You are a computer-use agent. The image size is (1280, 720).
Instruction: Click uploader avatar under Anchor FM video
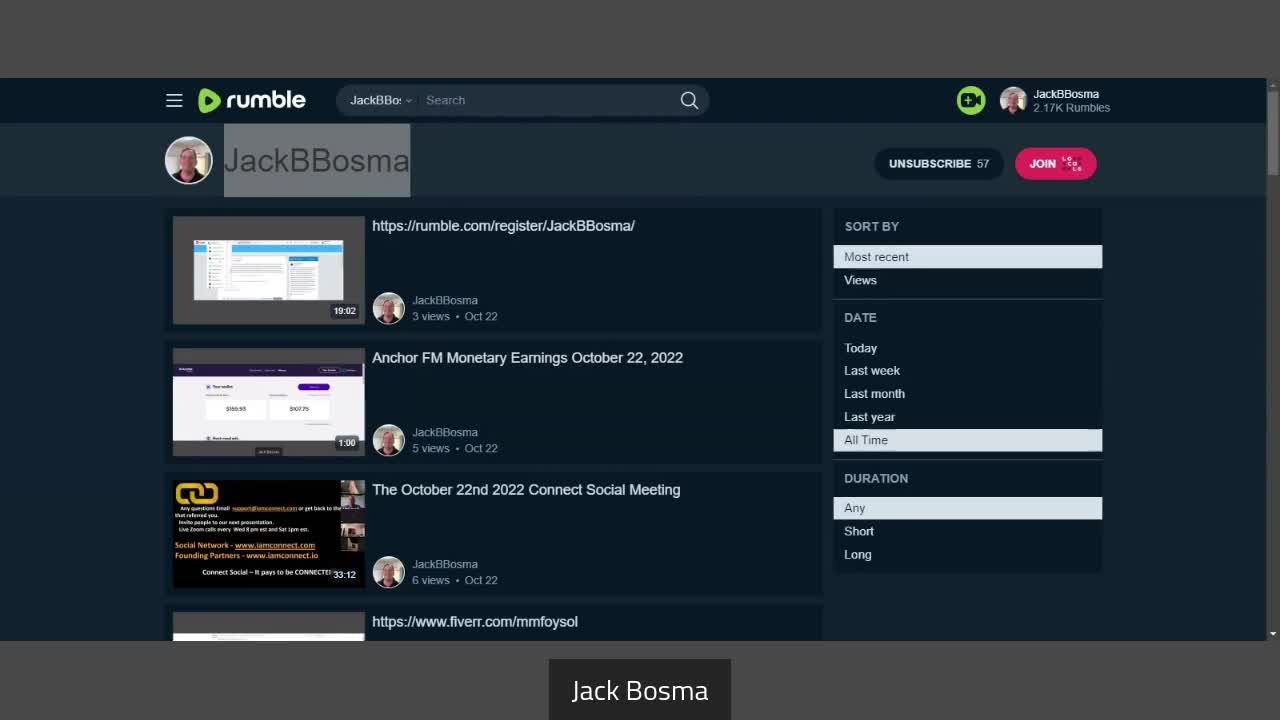[x=388, y=440]
